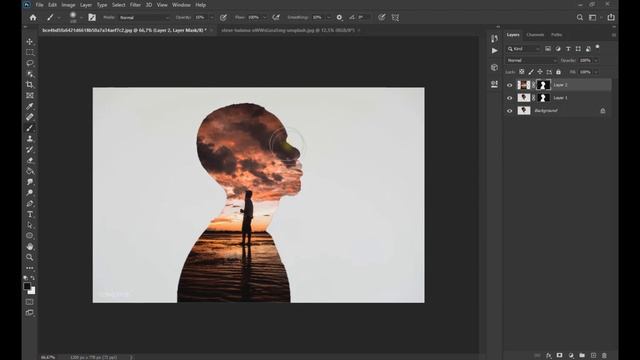Viewport: 640px width, 360px height.
Task: Open the Image menu
Action: point(68,5)
